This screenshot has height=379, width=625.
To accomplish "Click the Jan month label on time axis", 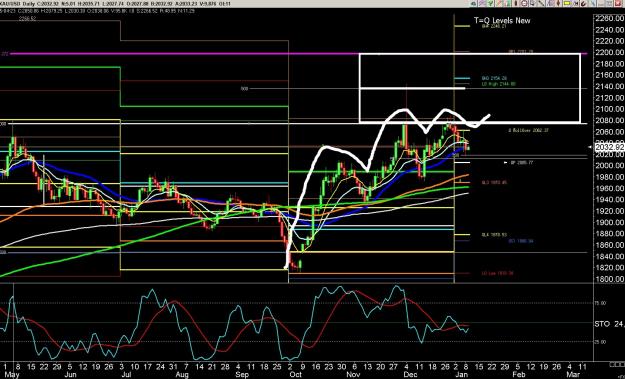I will pyautogui.click(x=461, y=375).
